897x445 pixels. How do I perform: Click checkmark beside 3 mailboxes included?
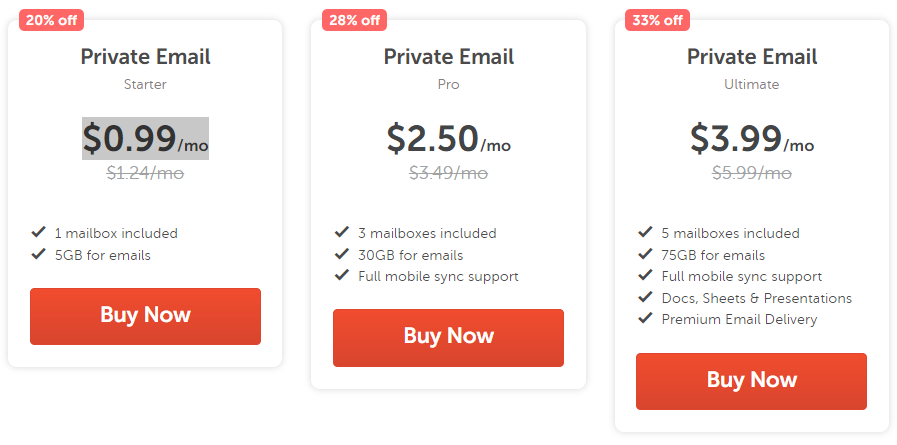tap(342, 233)
